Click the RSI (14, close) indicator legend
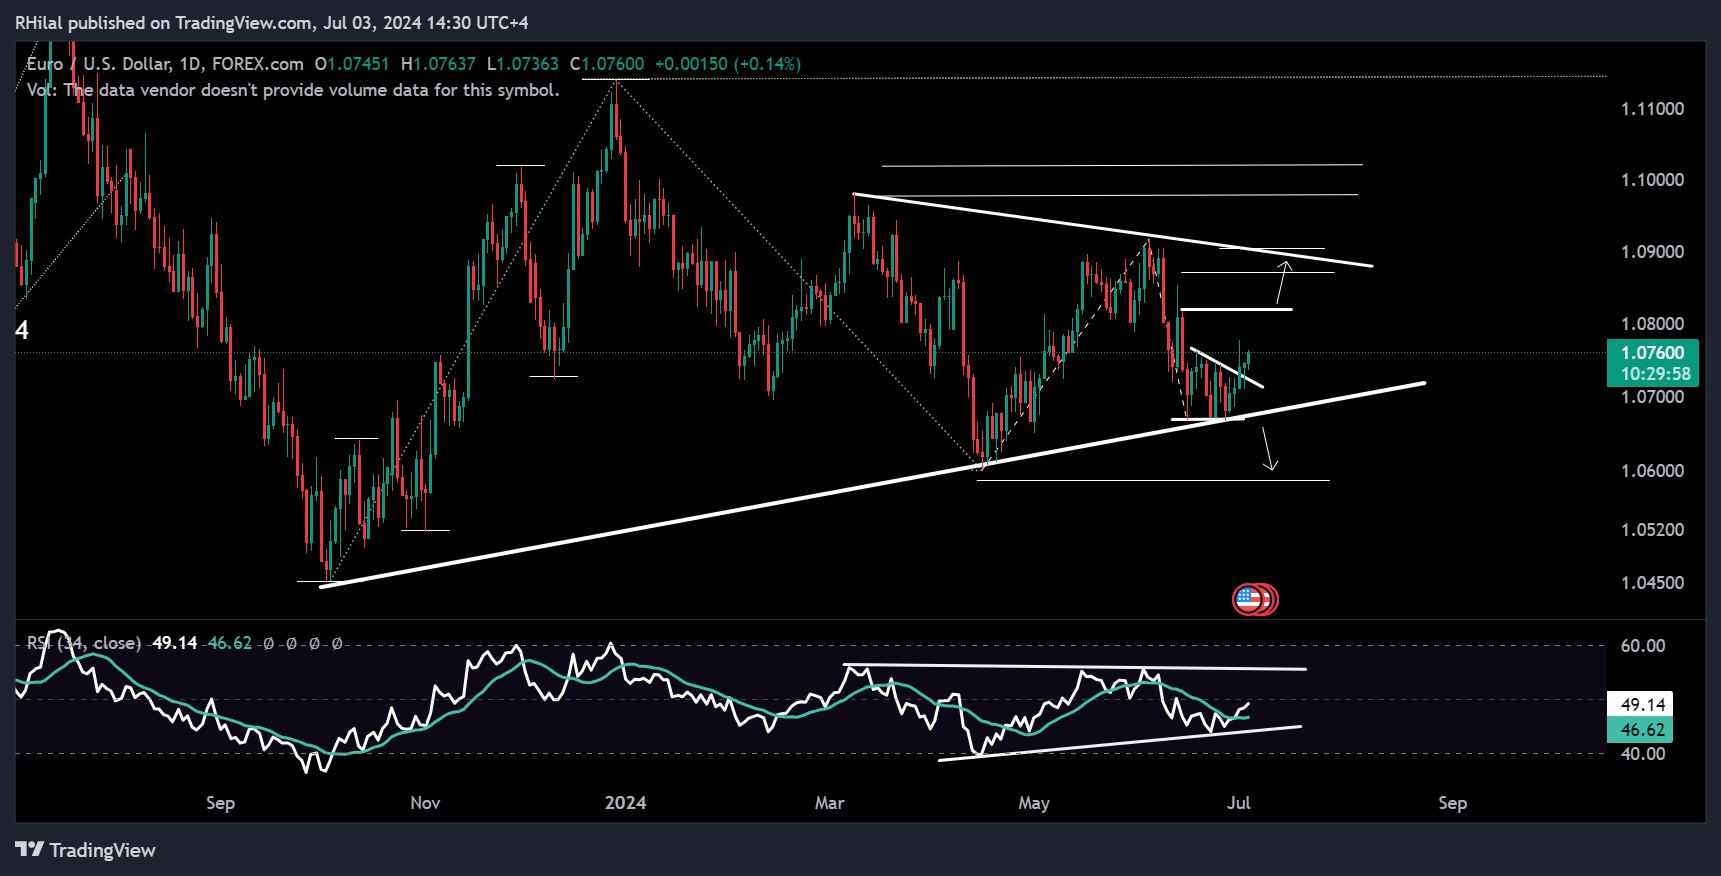1721x876 pixels. pos(84,643)
